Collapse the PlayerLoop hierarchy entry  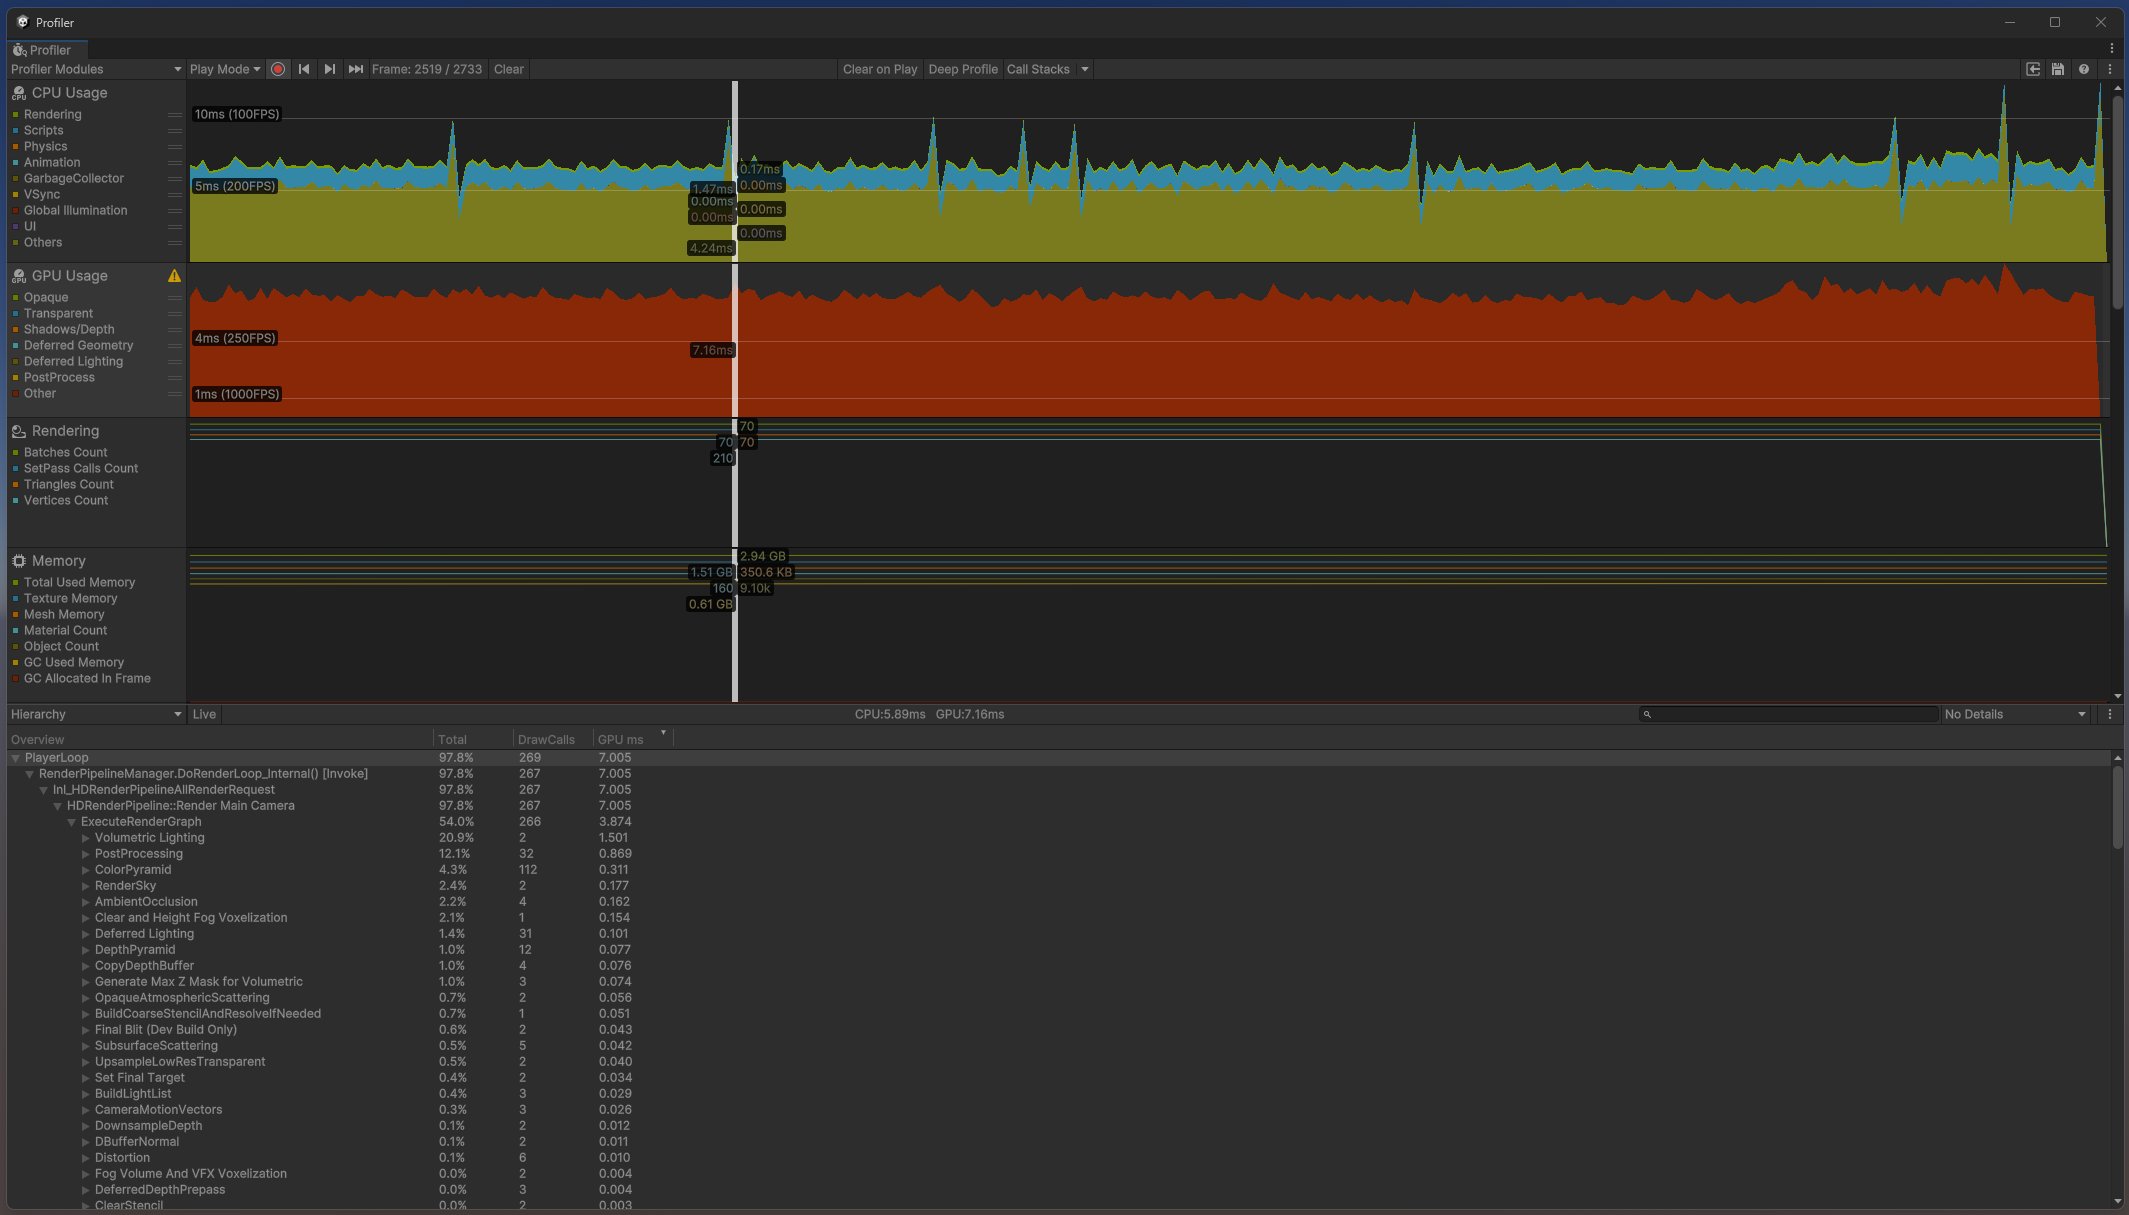click(x=14, y=757)
